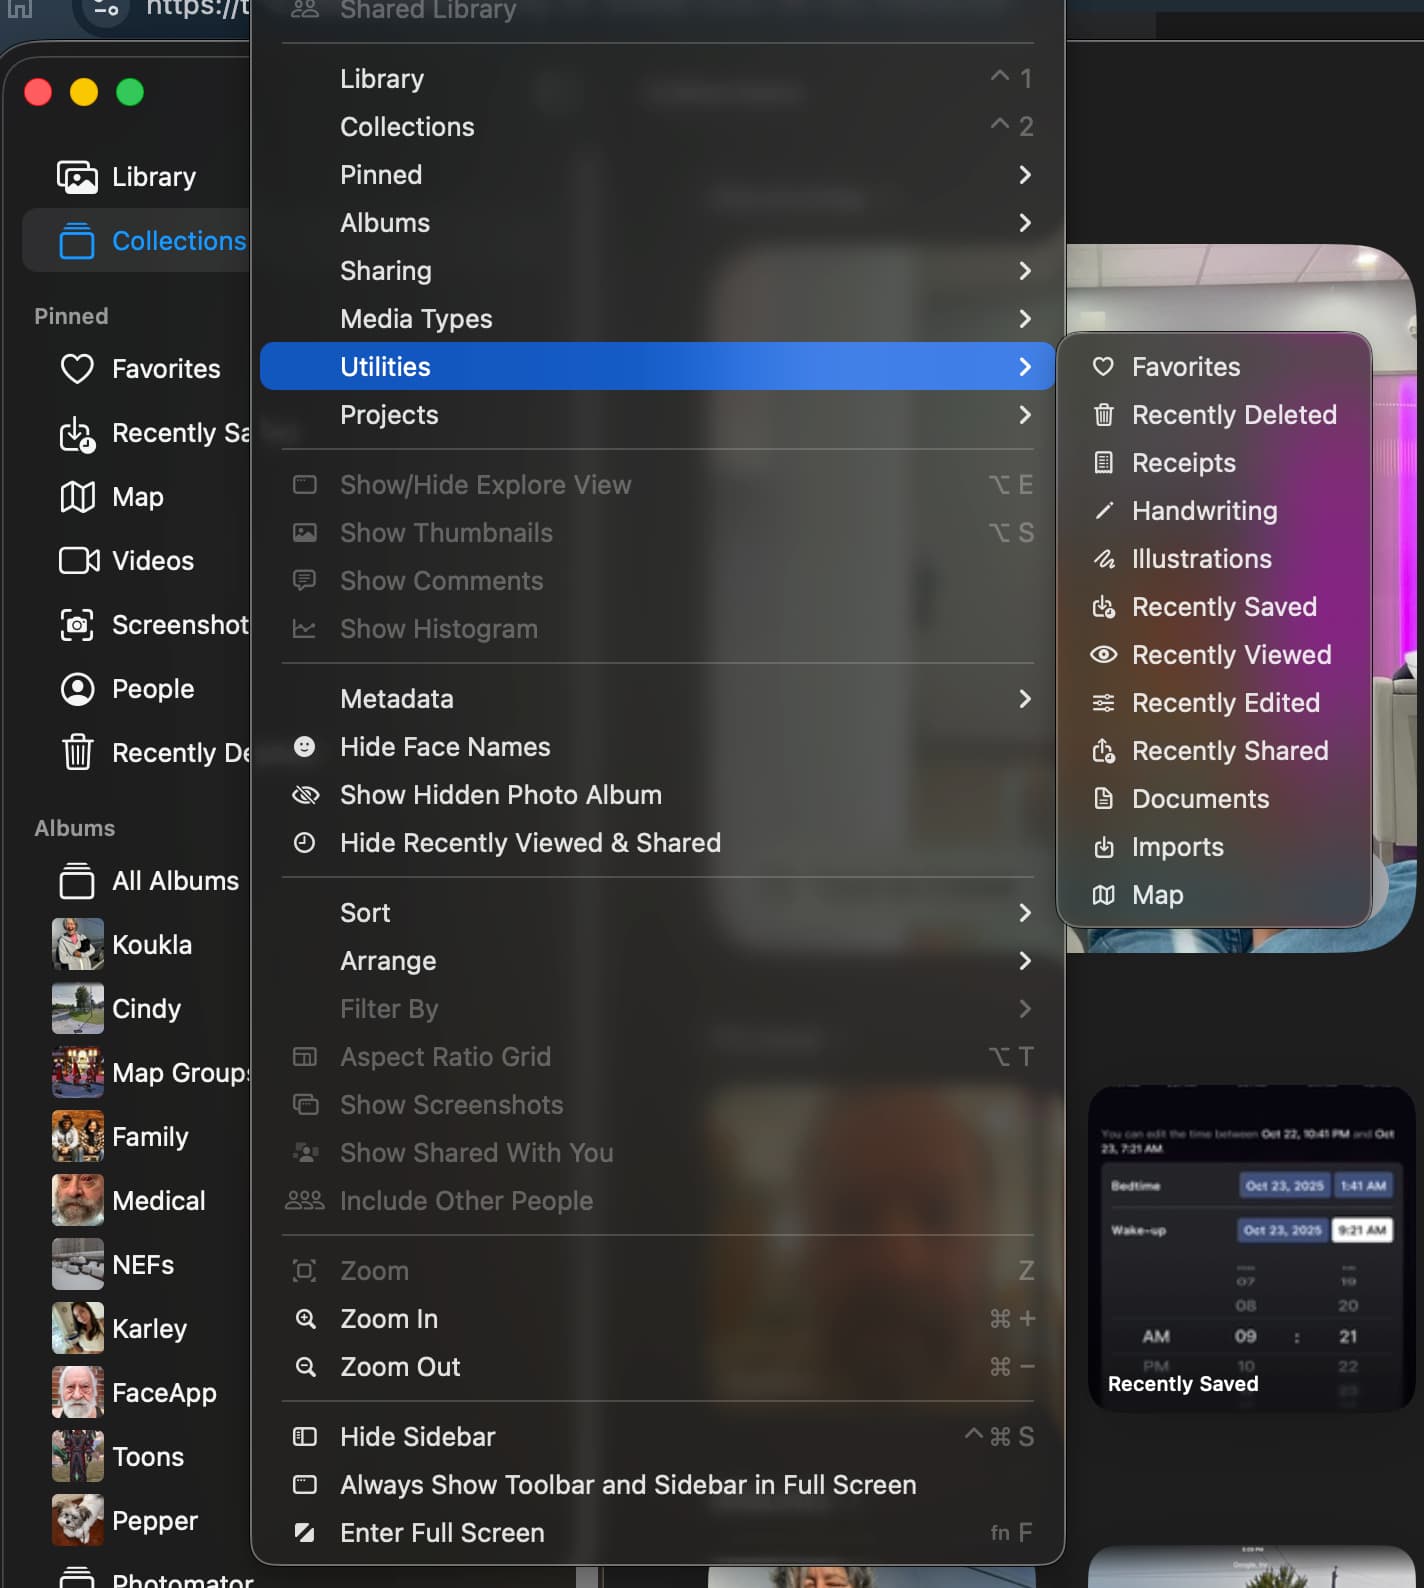The width and height of the screenshot is (1424, 1588).
Task: Select Imports in the Utilities submenu
Action: pos(1177,847)
